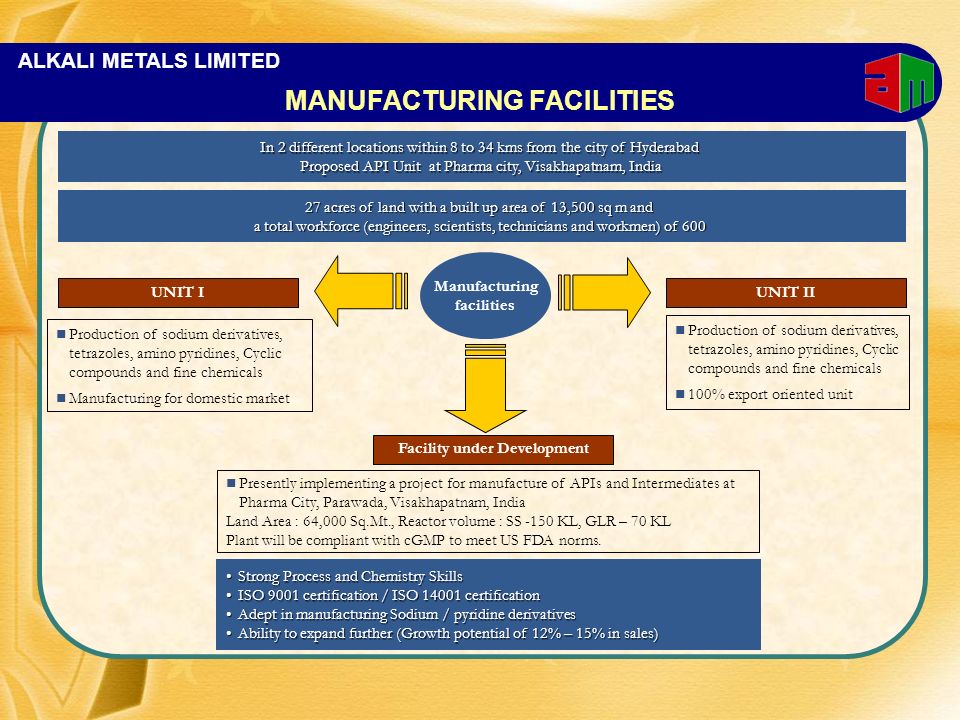Click 'Land Area : 64,000 Sq.Mt.' line
This screenshot has height=720, width=960.
[448, 522]
